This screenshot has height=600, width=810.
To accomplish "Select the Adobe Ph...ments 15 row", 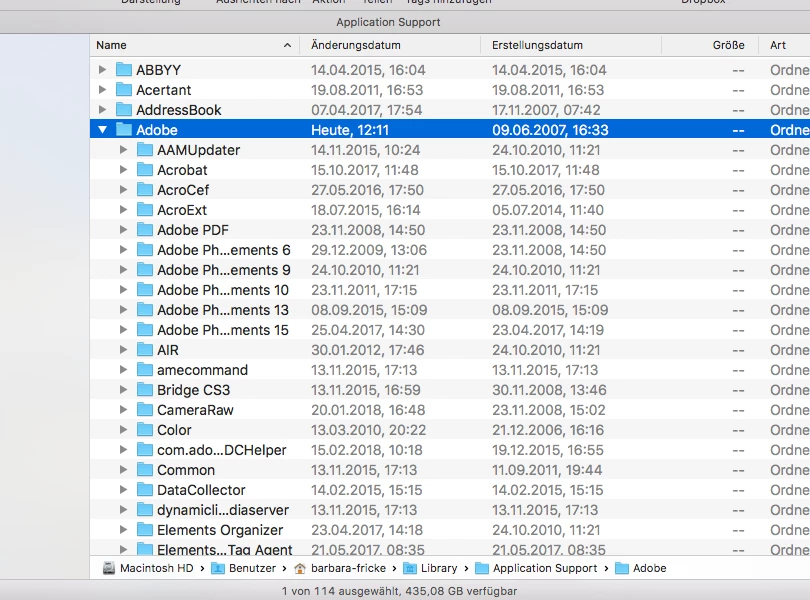I will [x=450, y=330].
